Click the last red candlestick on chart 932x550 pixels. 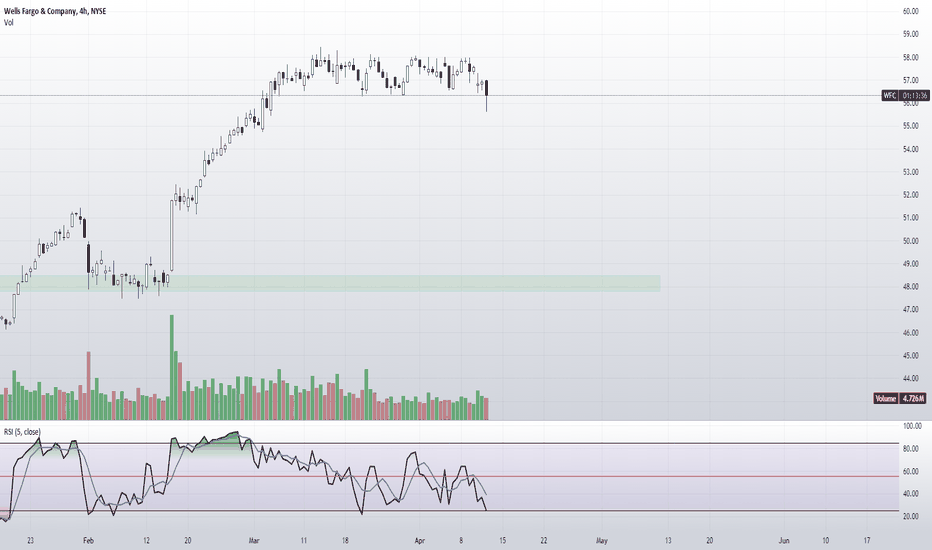pos(487,88)
